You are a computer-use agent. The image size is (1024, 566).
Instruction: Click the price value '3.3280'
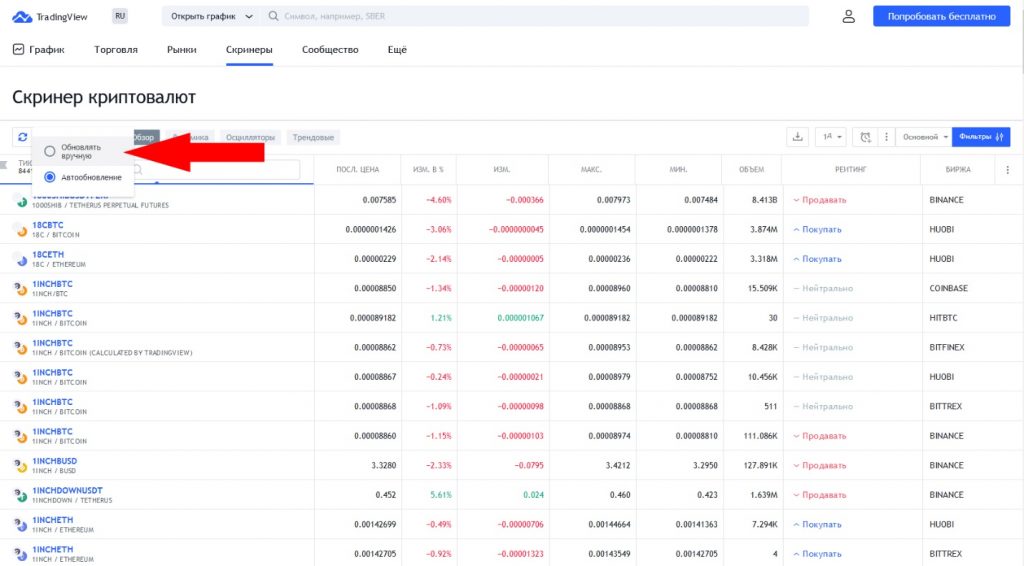(384, 465)
